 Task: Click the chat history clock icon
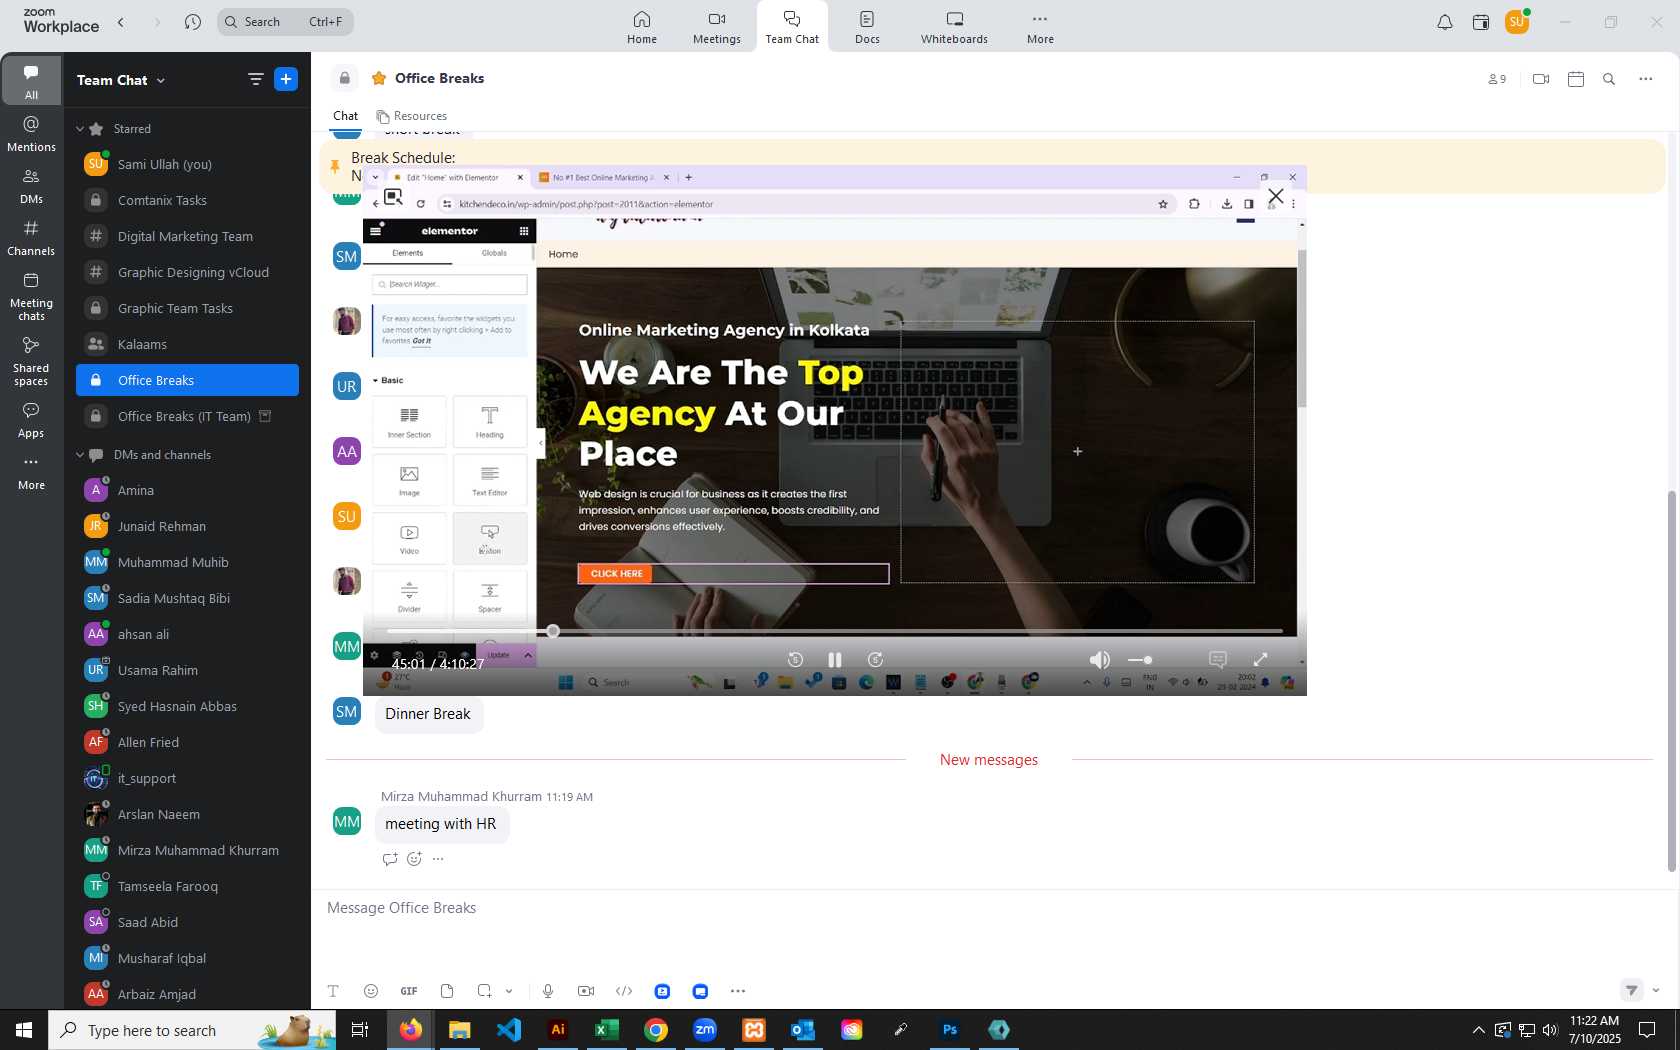pos(193,22)
